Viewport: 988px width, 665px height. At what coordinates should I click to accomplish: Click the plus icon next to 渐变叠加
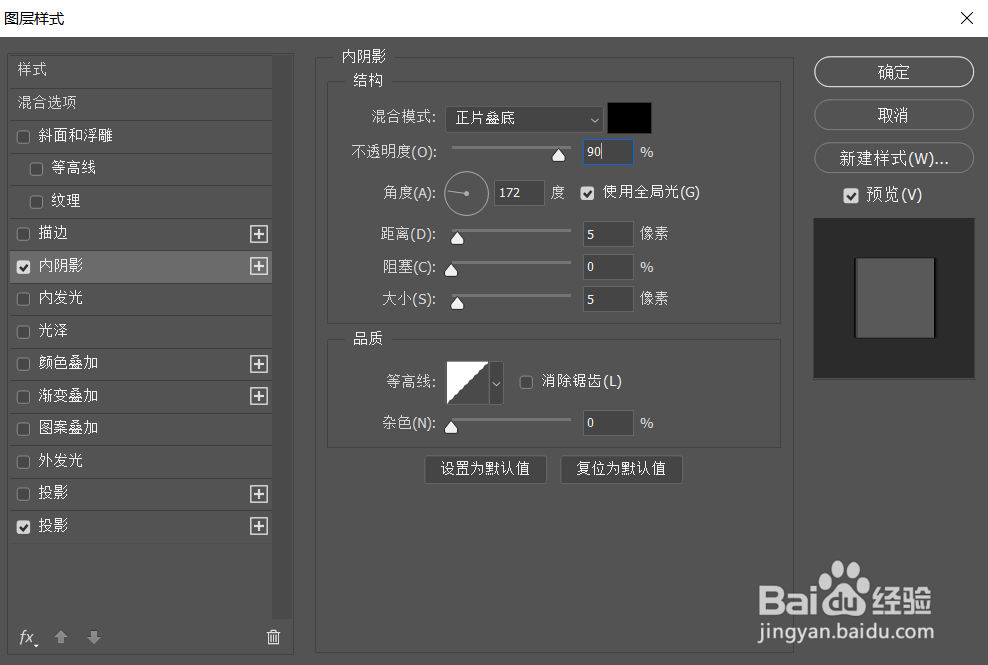coord(259,396)
